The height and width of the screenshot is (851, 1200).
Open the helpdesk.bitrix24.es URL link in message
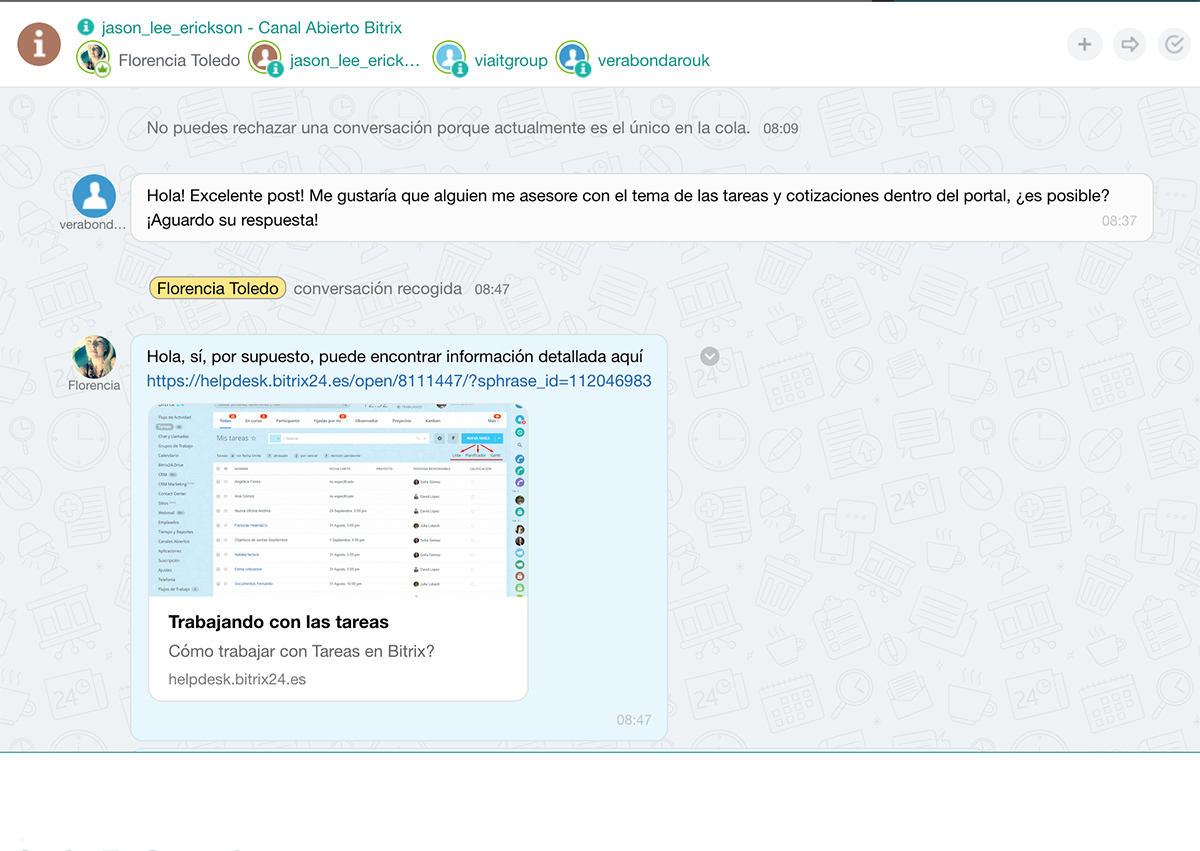(x=399, y=381)
